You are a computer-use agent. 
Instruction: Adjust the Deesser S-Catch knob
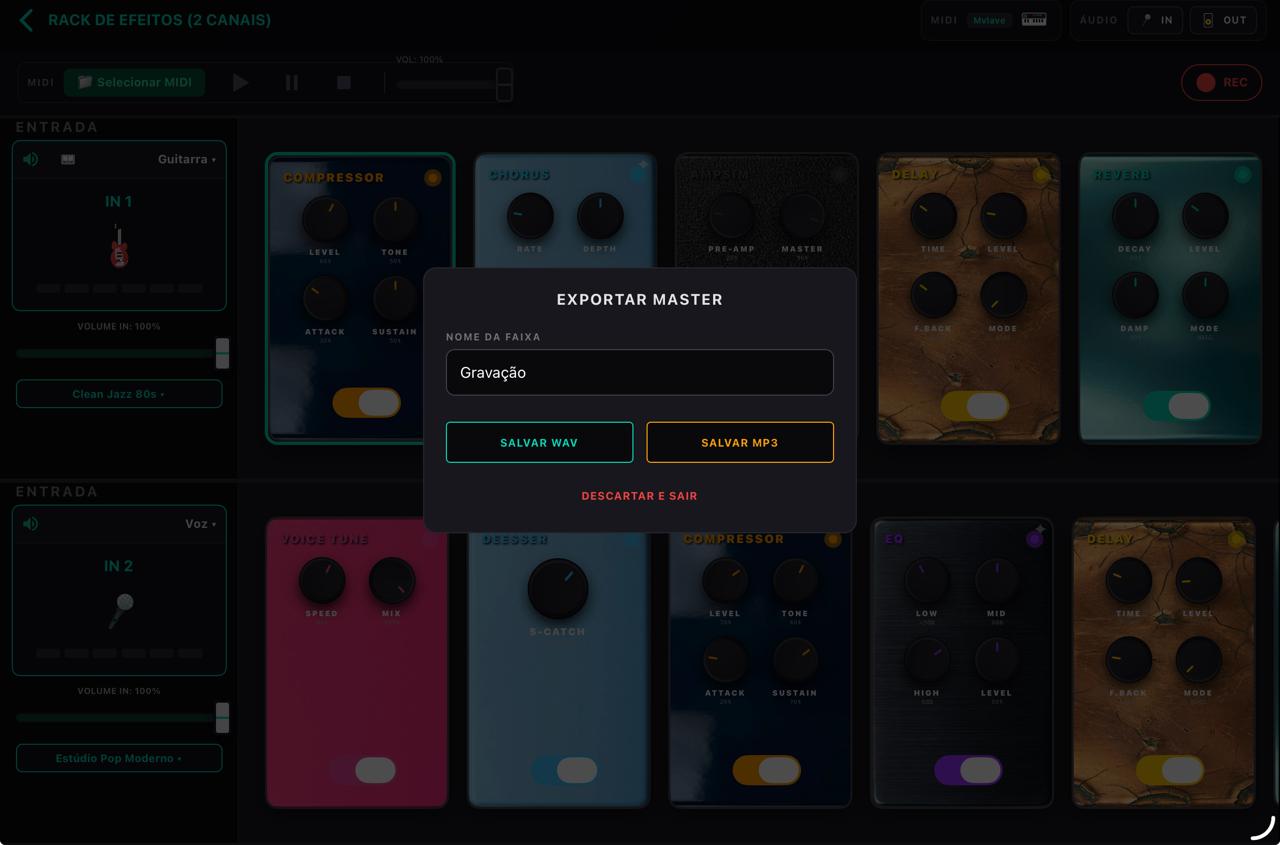pos(558,589)
